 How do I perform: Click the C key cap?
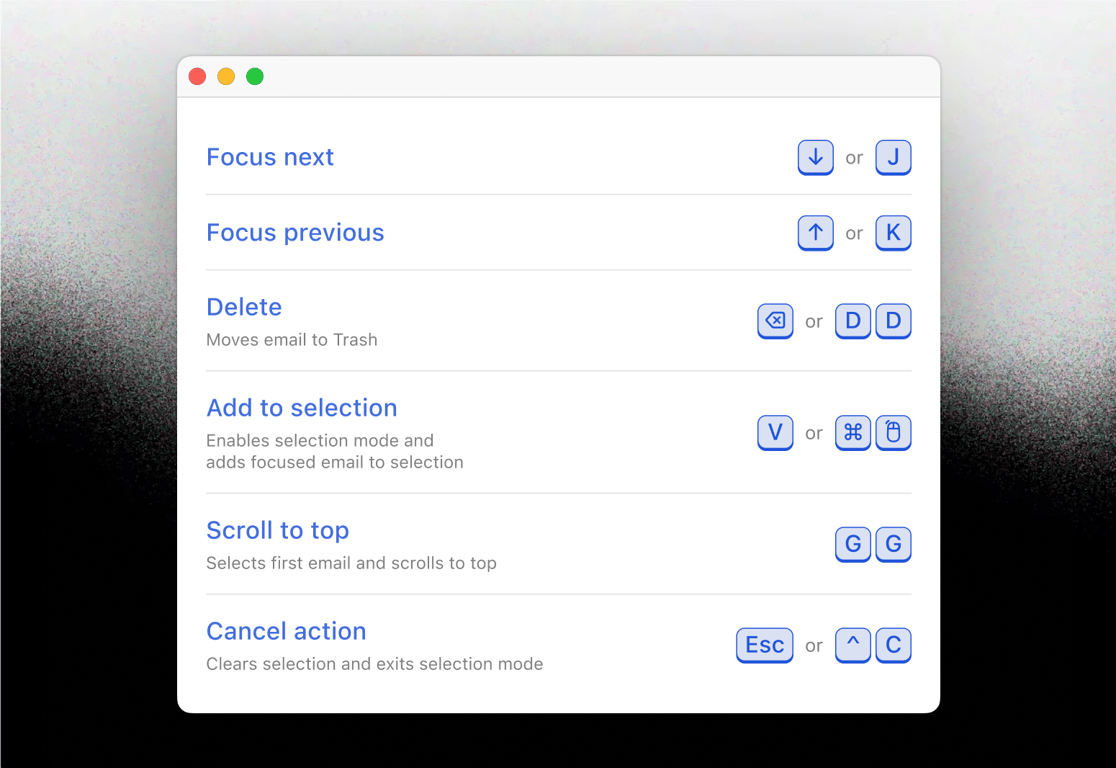coord(893,645)
